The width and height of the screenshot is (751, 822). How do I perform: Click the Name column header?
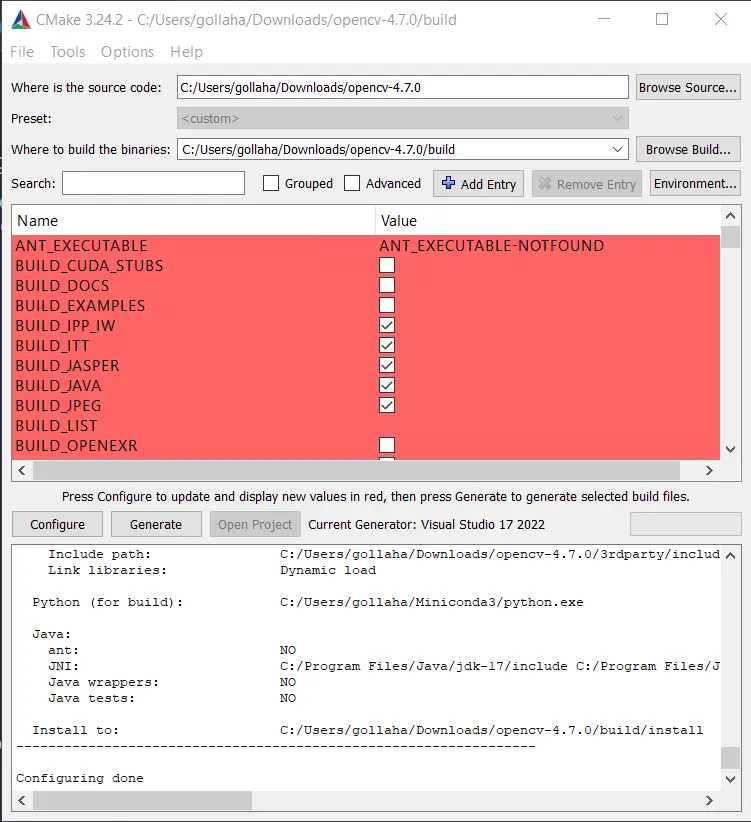(x=193, y=221)
